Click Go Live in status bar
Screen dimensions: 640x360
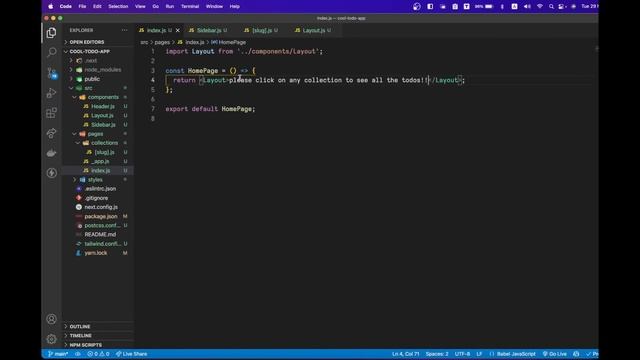click(x=555, y=354)
